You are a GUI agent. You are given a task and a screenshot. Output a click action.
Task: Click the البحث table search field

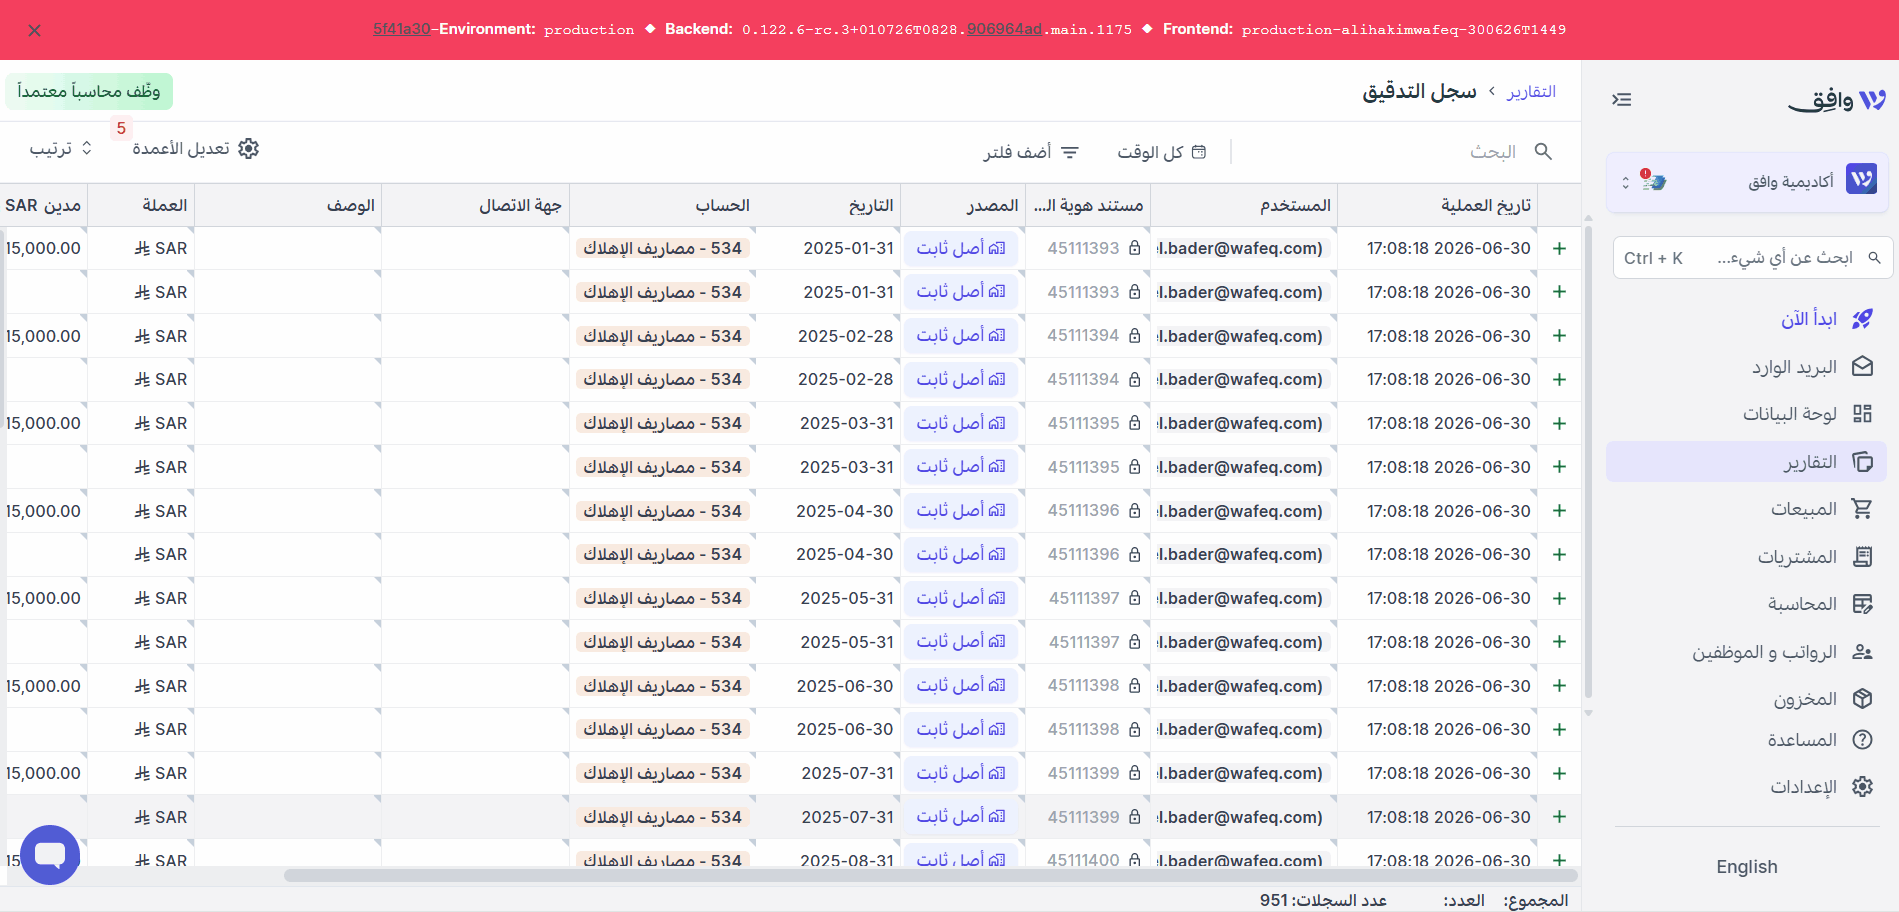coord(1493,152)
